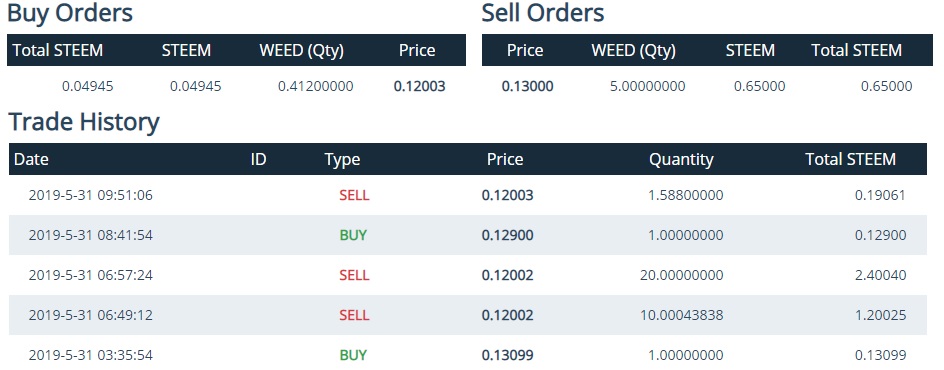Screen dimensions: 944x370
Task: Click the sell order quantity 5.00000000
Action: (647, 86)
